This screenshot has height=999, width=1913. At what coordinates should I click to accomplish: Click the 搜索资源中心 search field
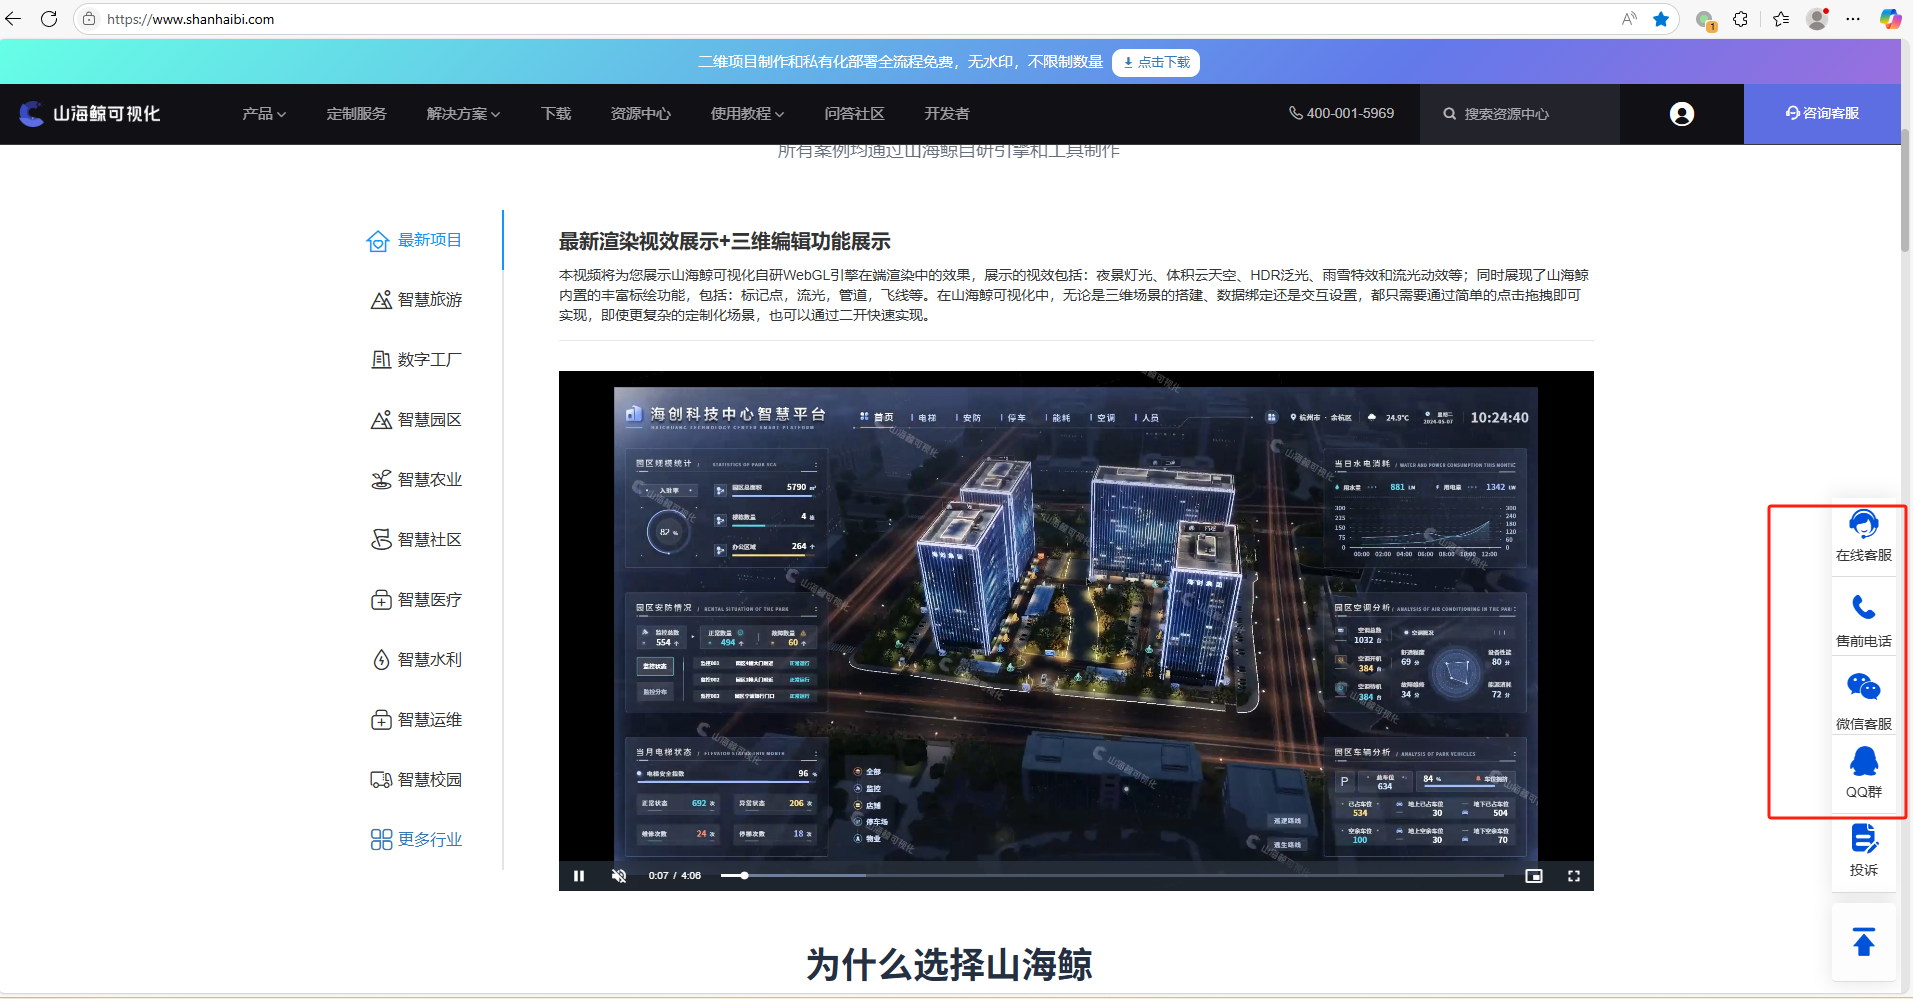point(1519,114)
